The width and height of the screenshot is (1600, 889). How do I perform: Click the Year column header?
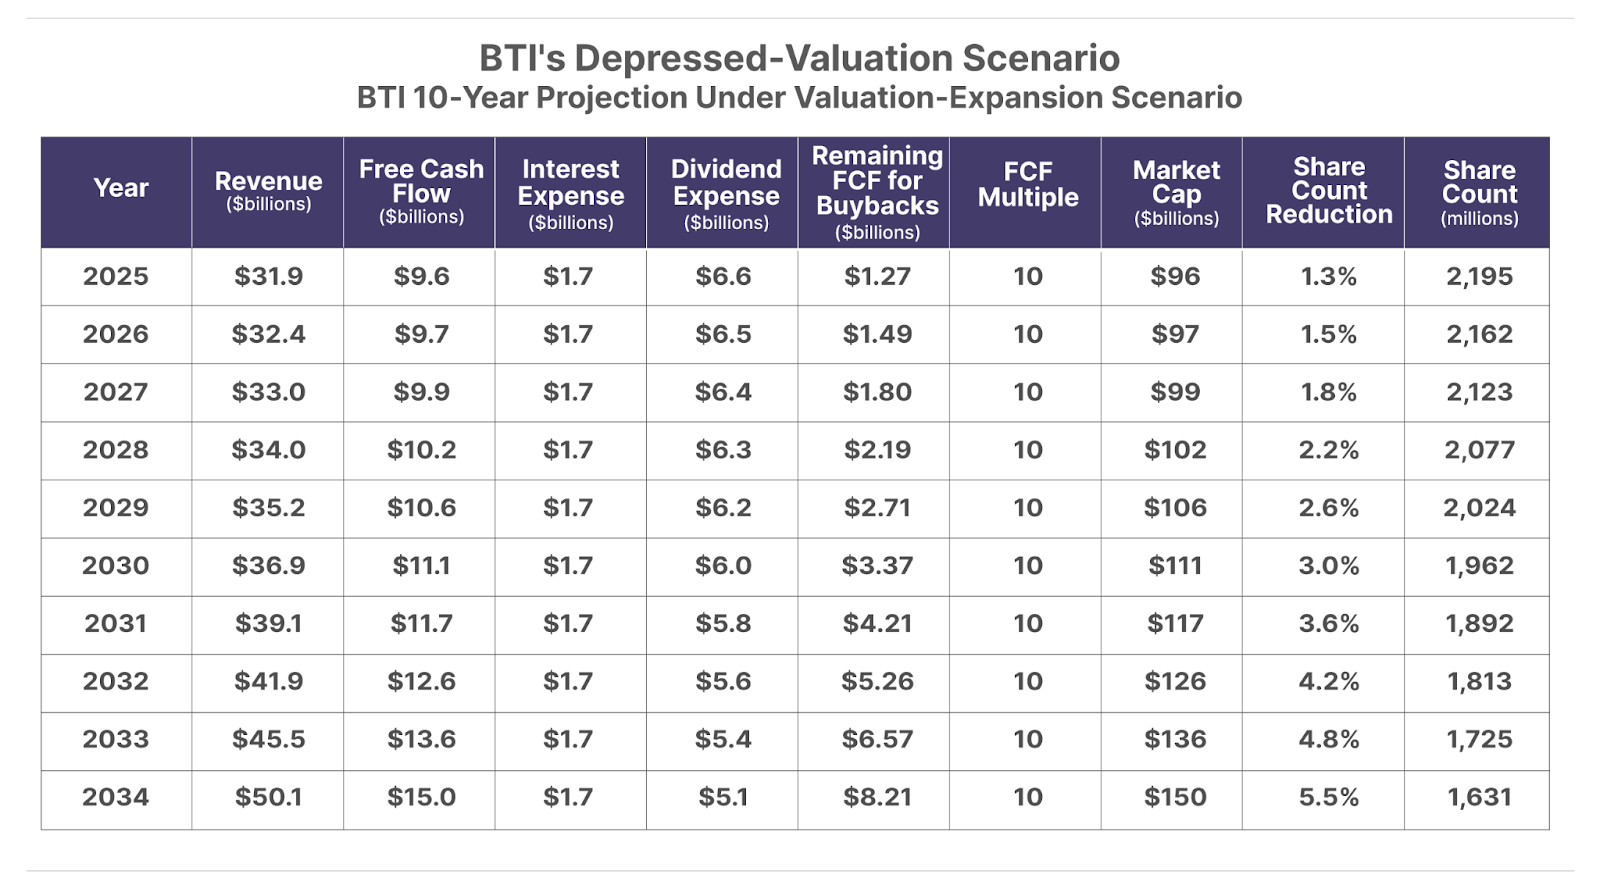tap(120, 188)
